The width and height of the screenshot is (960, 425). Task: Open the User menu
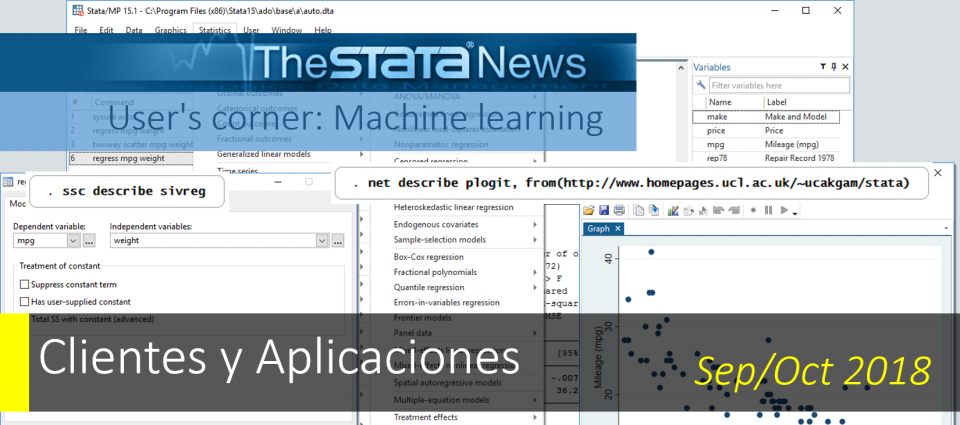point(251,30)
